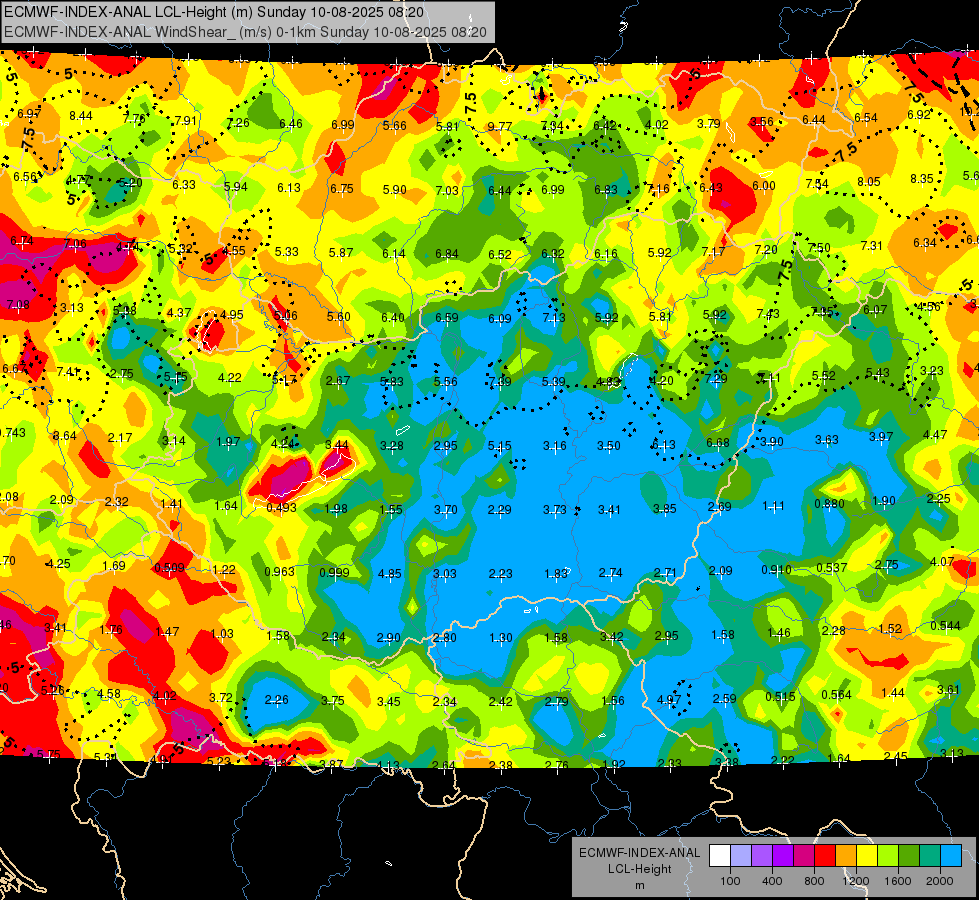Click the legend label 2000
The width and height of the screenshot is (979, 900).
coord(940,881)
